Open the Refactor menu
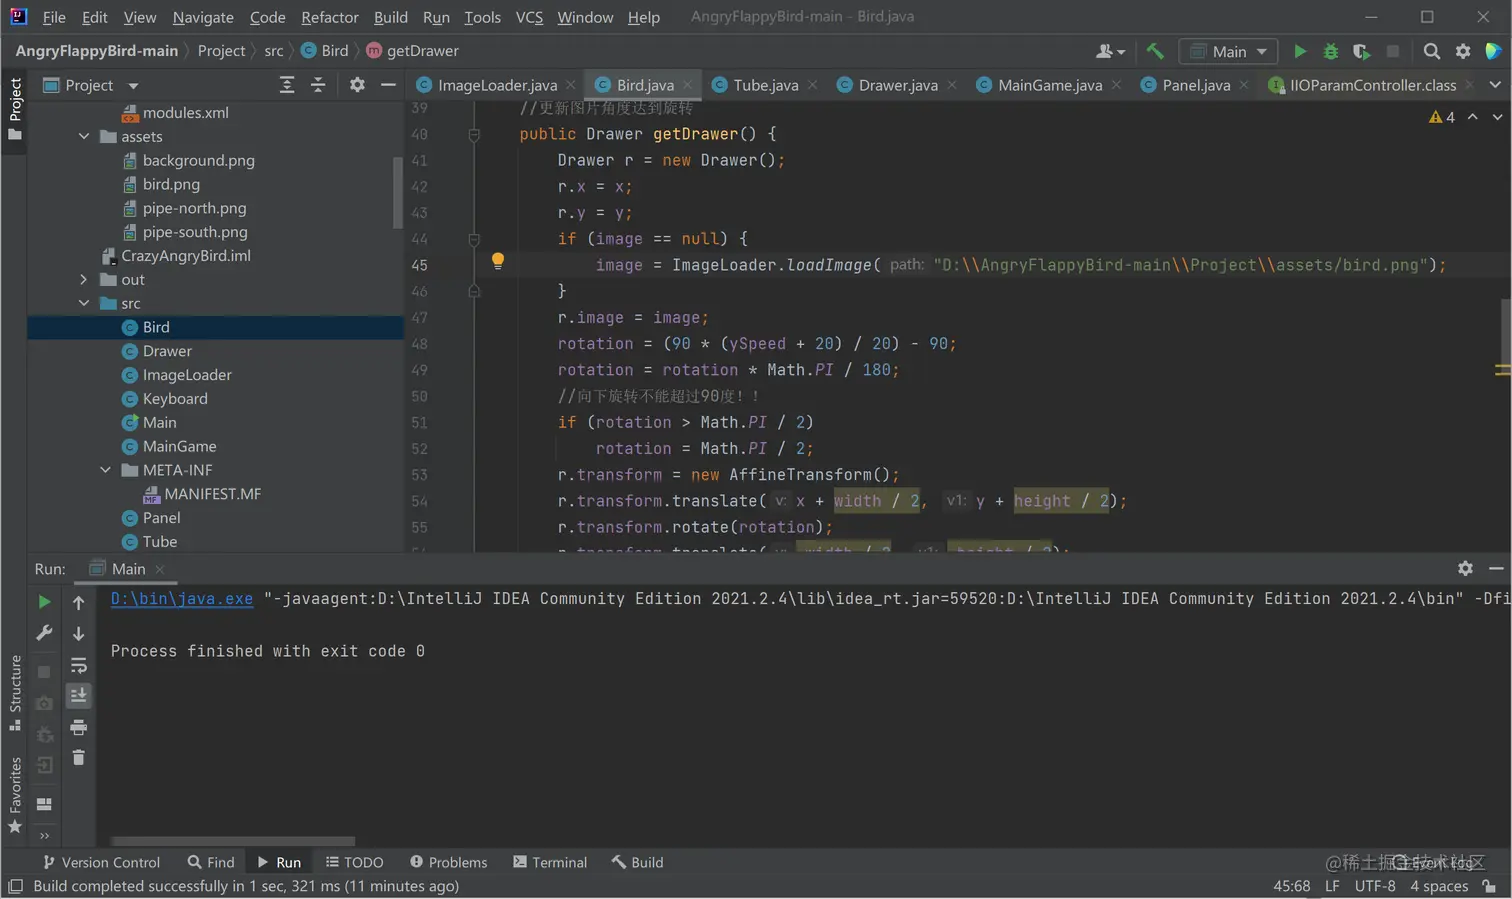The height and width of the screenshot is (899, 1512). [329, 17]
